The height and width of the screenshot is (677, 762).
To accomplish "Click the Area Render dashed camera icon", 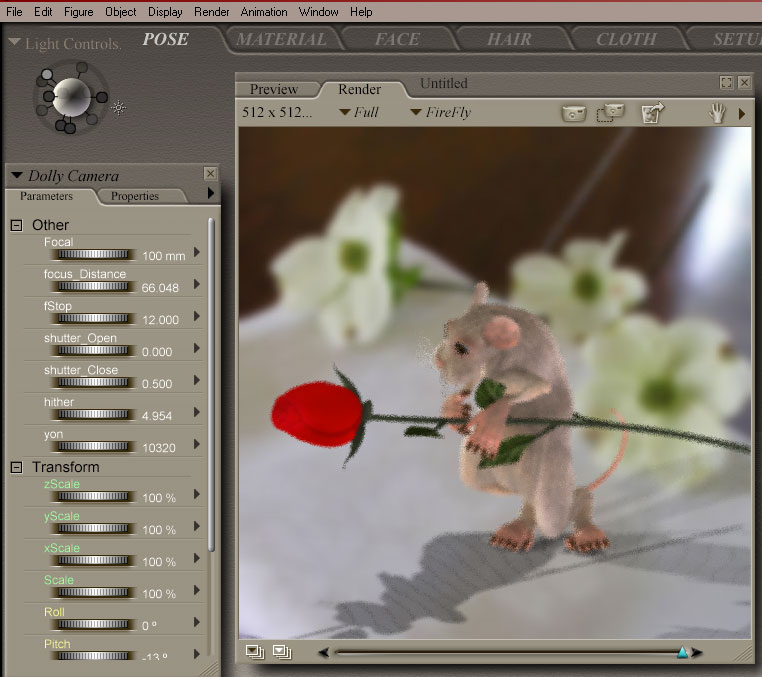I will pos(610,113).
